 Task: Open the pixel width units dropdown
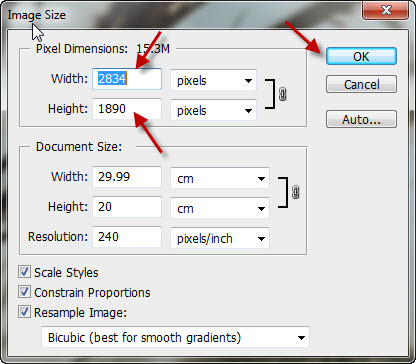click(x=213, y=80)
